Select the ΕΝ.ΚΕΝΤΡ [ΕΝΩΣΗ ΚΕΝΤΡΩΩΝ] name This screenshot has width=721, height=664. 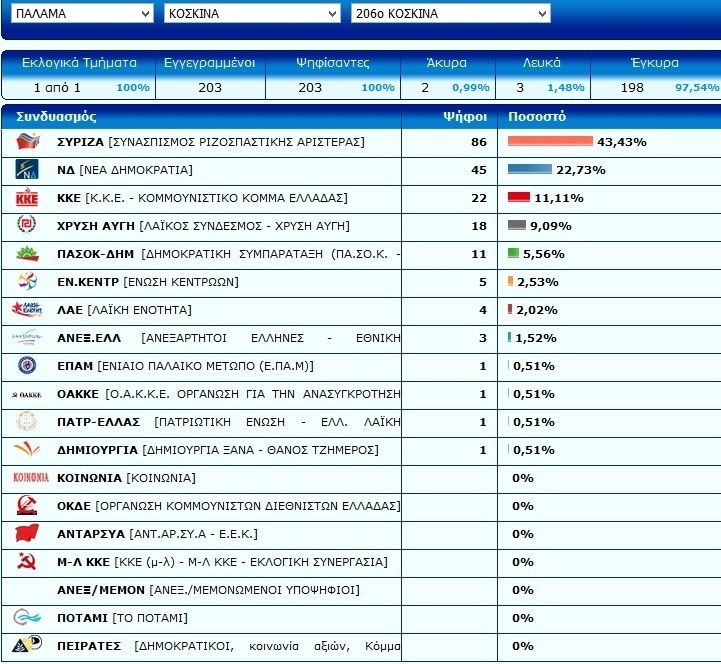[148, 282]
